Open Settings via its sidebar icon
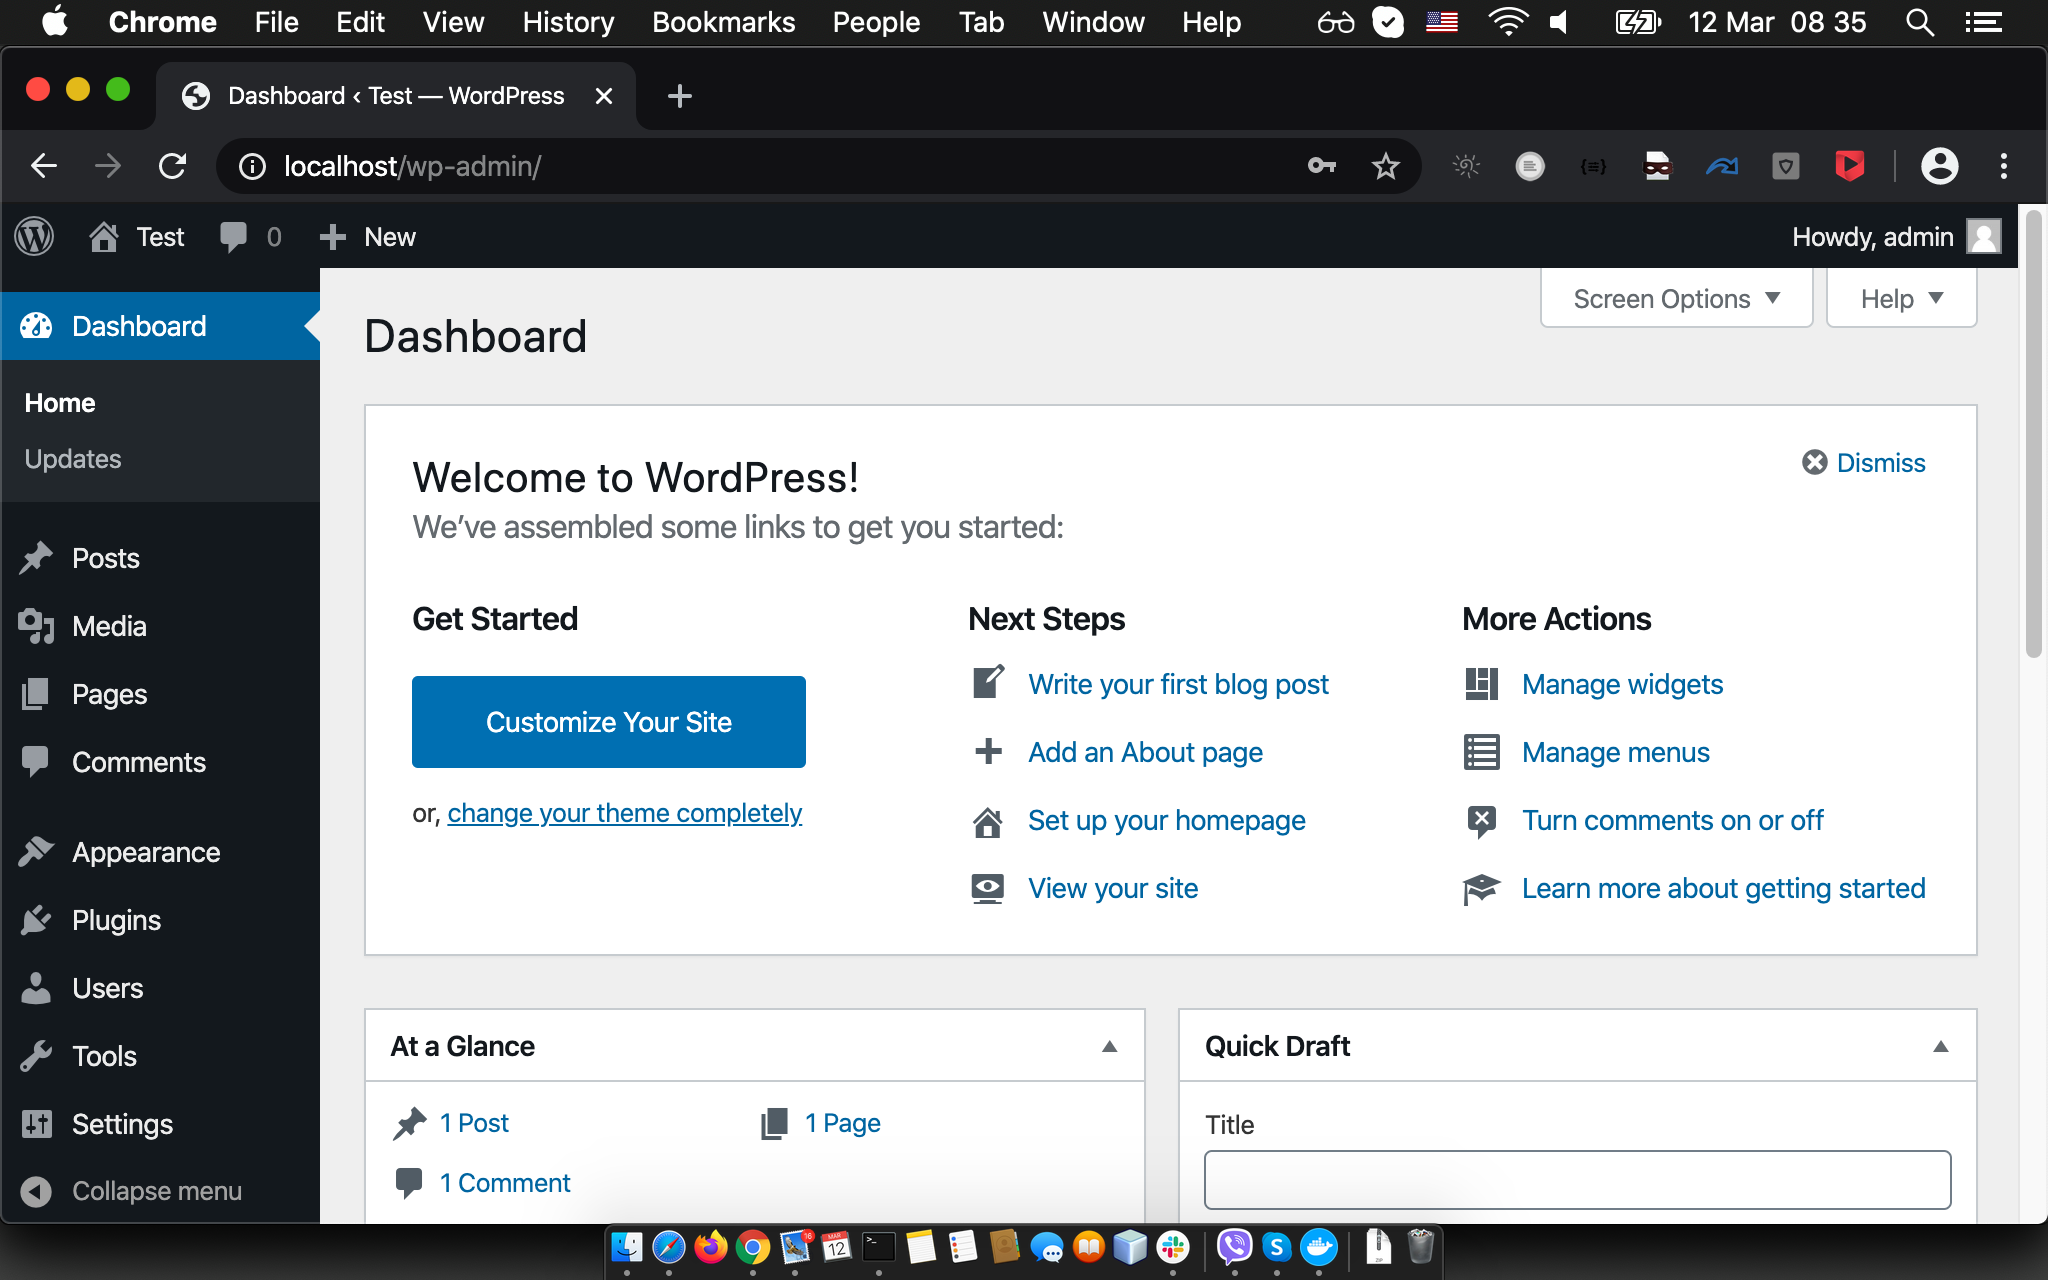Image resolution: width=2048 pixels, height=1280 pixels. click(x=37, y=1123)
